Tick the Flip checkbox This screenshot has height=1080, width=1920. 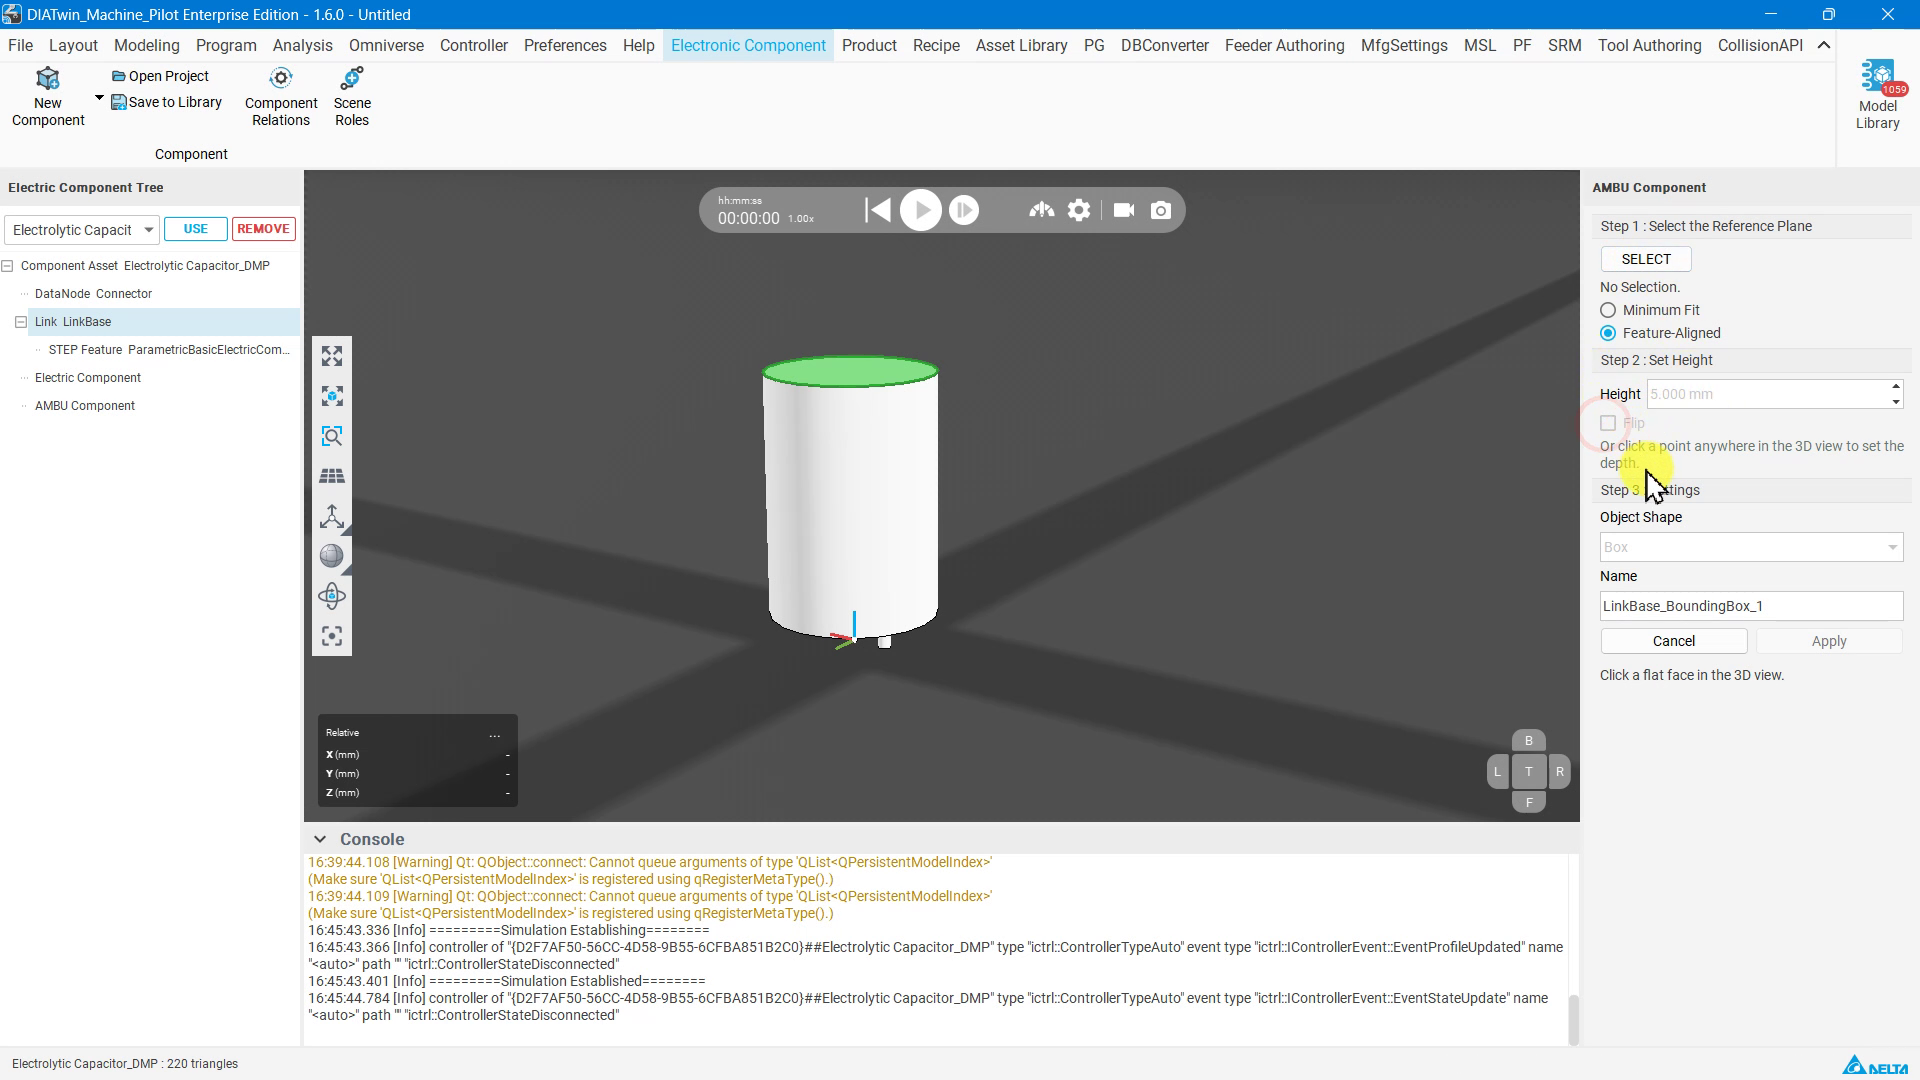[1607, 423]
